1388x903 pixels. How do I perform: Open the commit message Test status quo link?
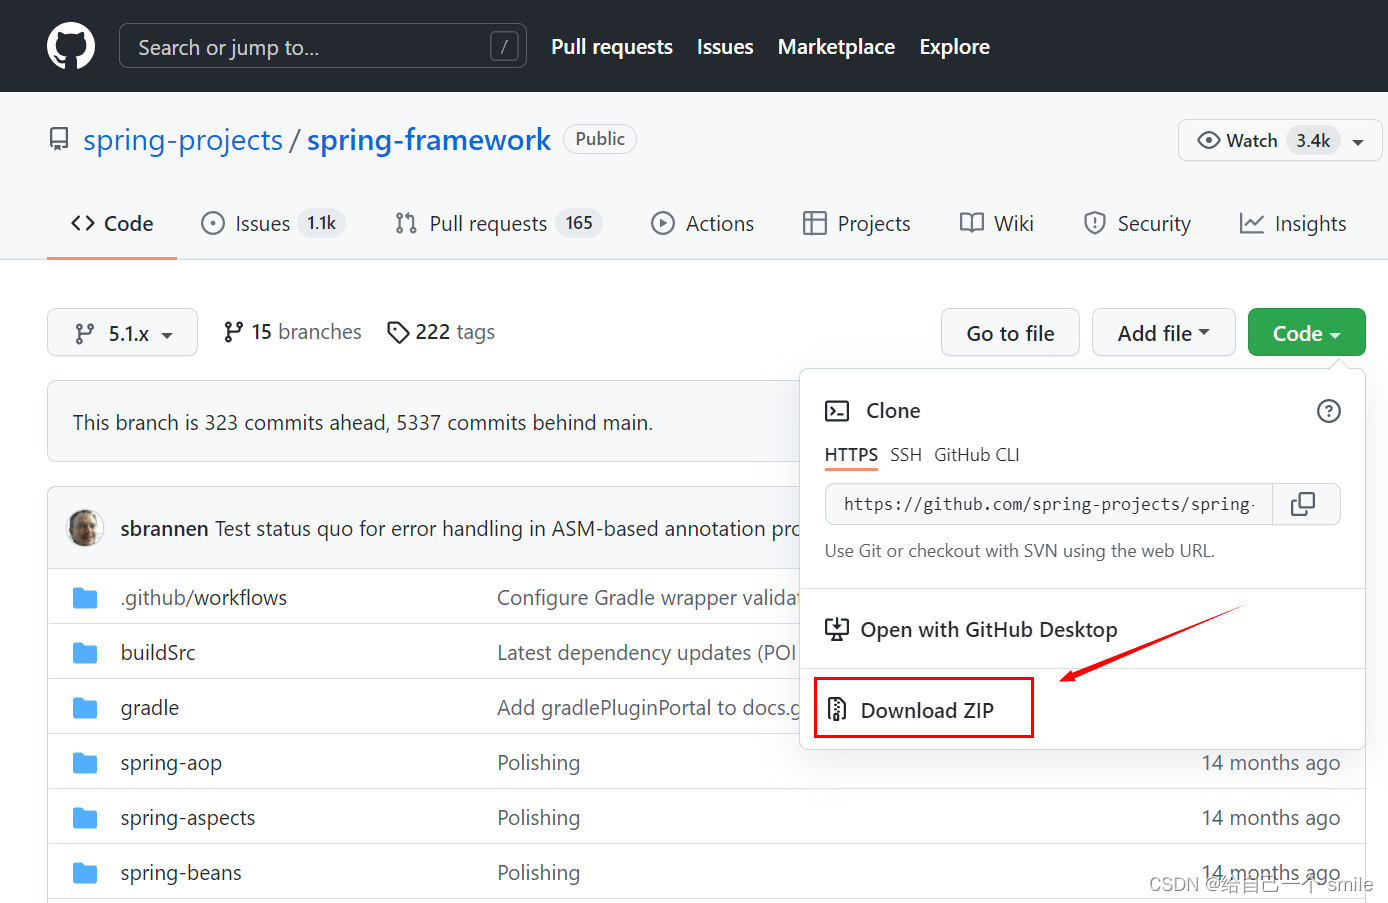click(507, 528)
